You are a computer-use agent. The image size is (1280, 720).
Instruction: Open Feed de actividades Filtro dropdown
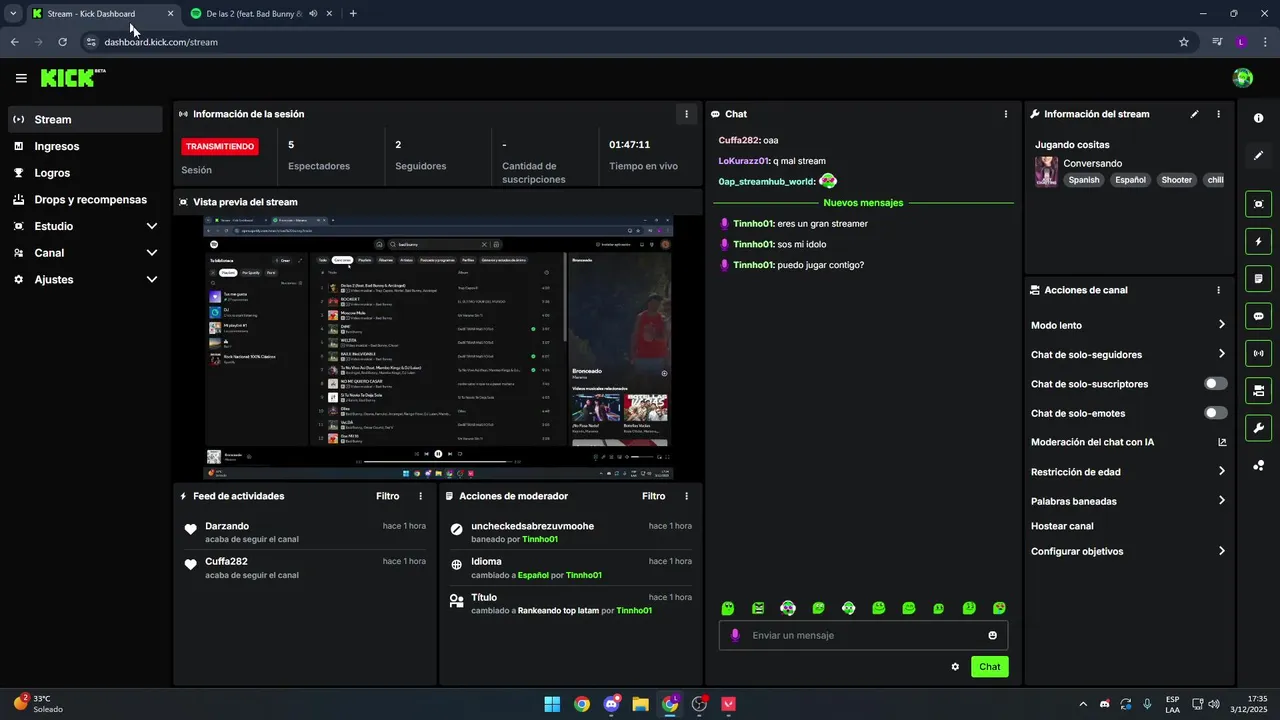coord(387,496)
